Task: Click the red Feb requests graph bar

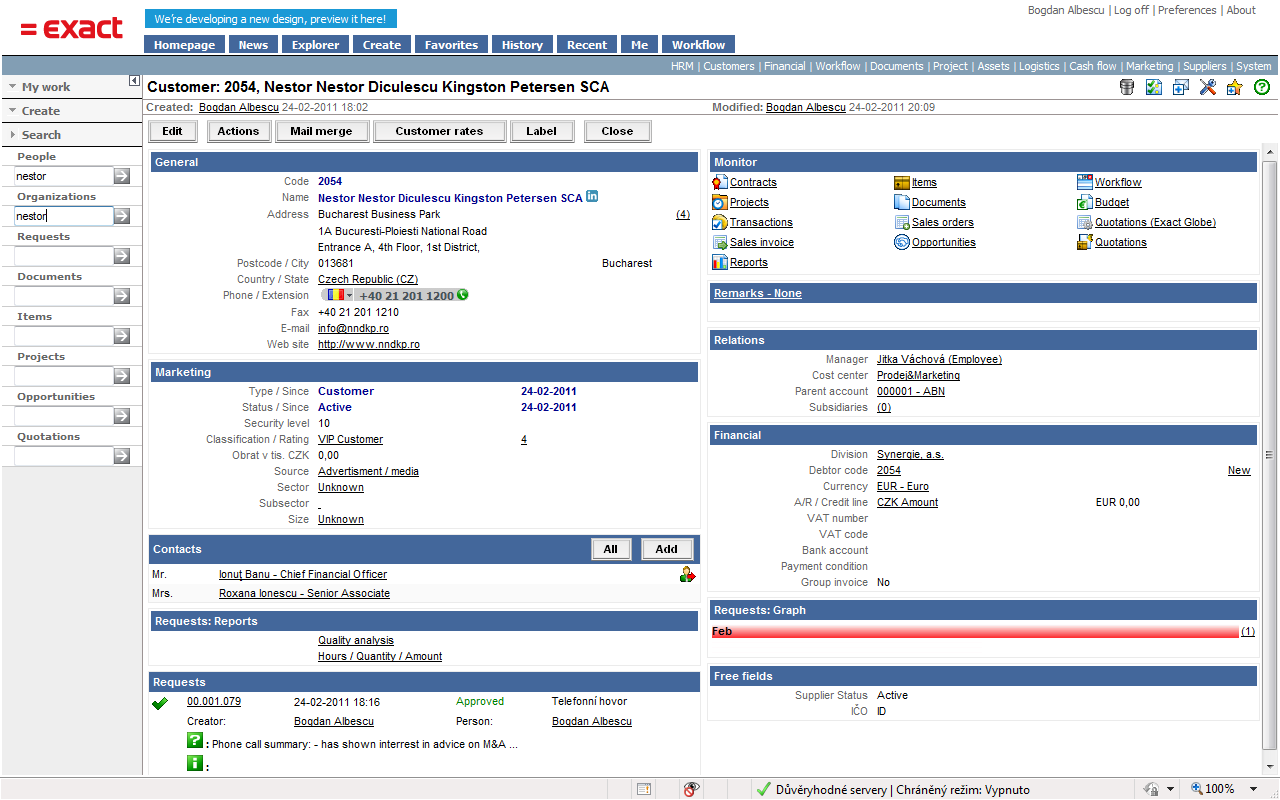Action: (x=975, y=632)
